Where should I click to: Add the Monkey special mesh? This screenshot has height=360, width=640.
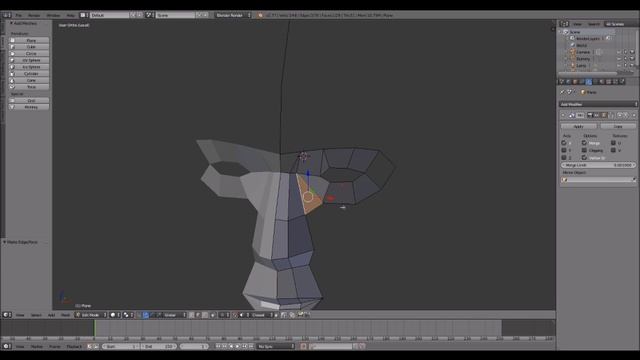click(x=29, y=107)
